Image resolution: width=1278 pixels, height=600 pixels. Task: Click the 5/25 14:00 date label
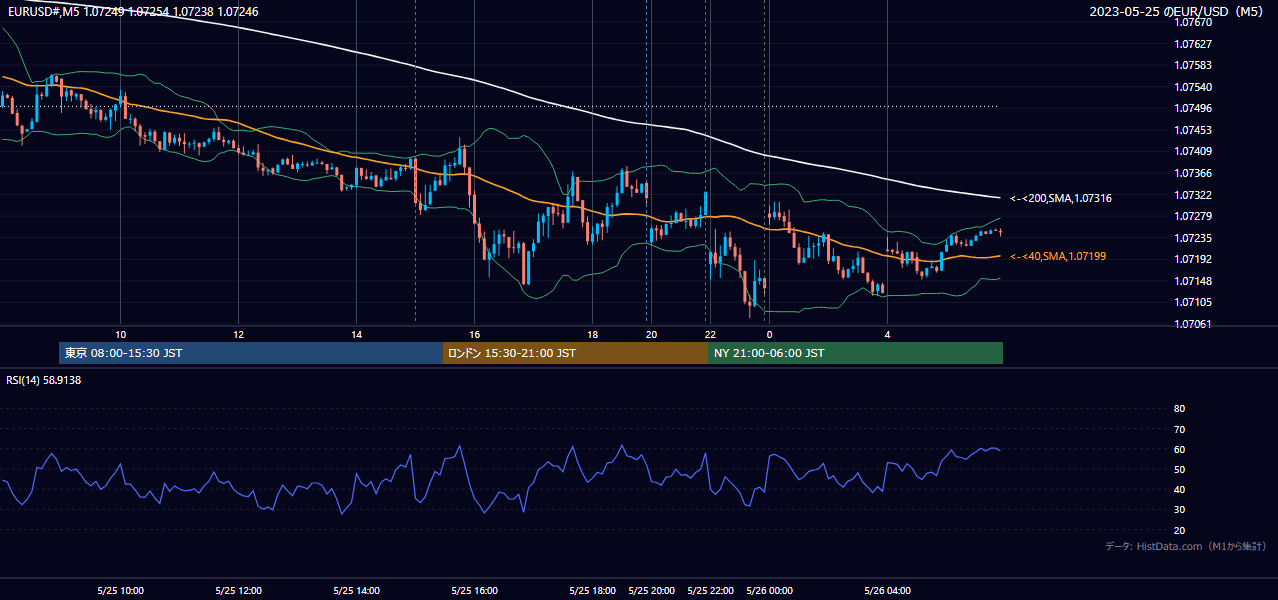click(356, 590)
